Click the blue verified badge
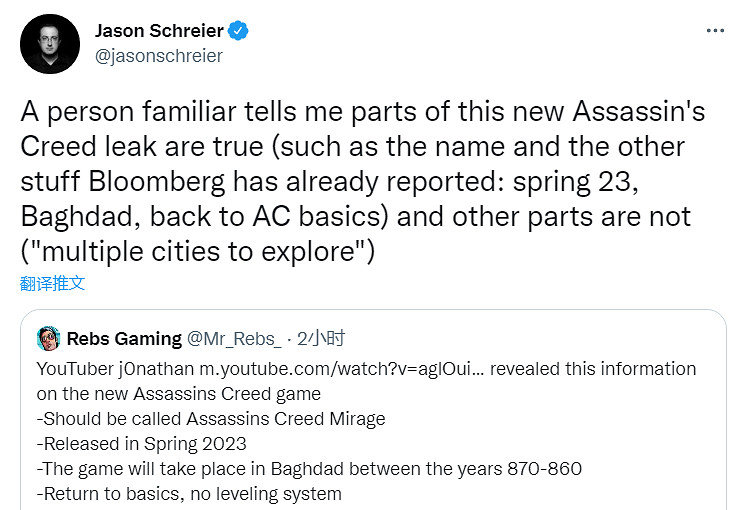Viewport: 730px width, 510px height. coord(238,31)
